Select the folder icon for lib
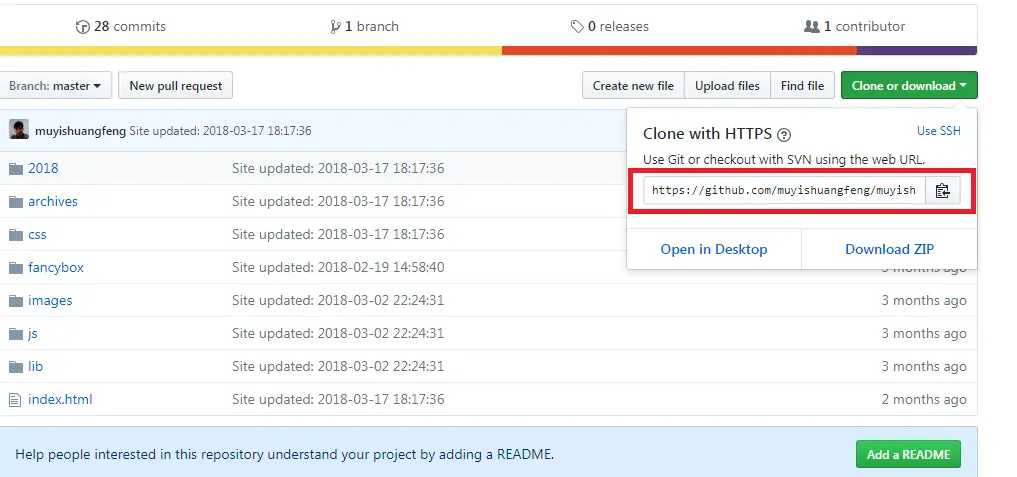Screen dimensions: 1017x477 16,367
